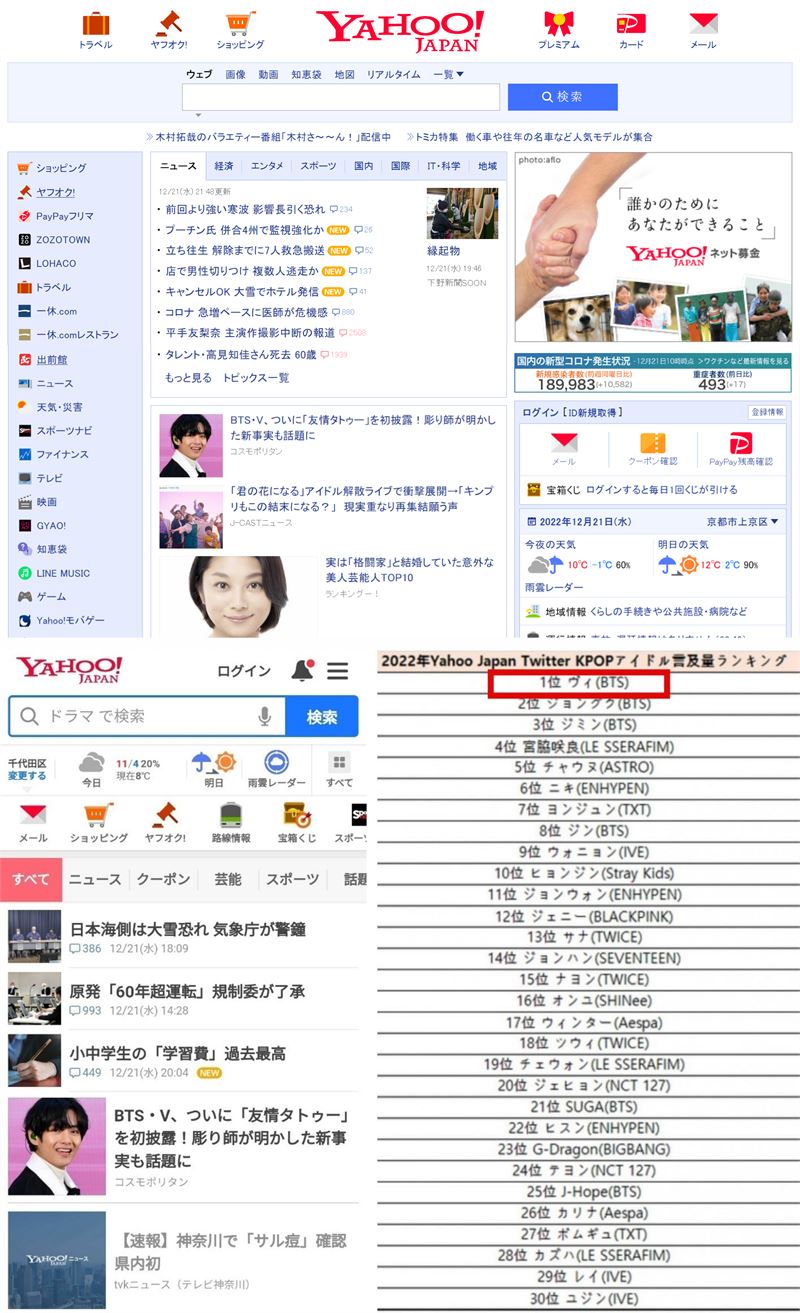
Task: Open headline プーチン氏 併合4州で監視強化か
Action: tap(243, 229)
